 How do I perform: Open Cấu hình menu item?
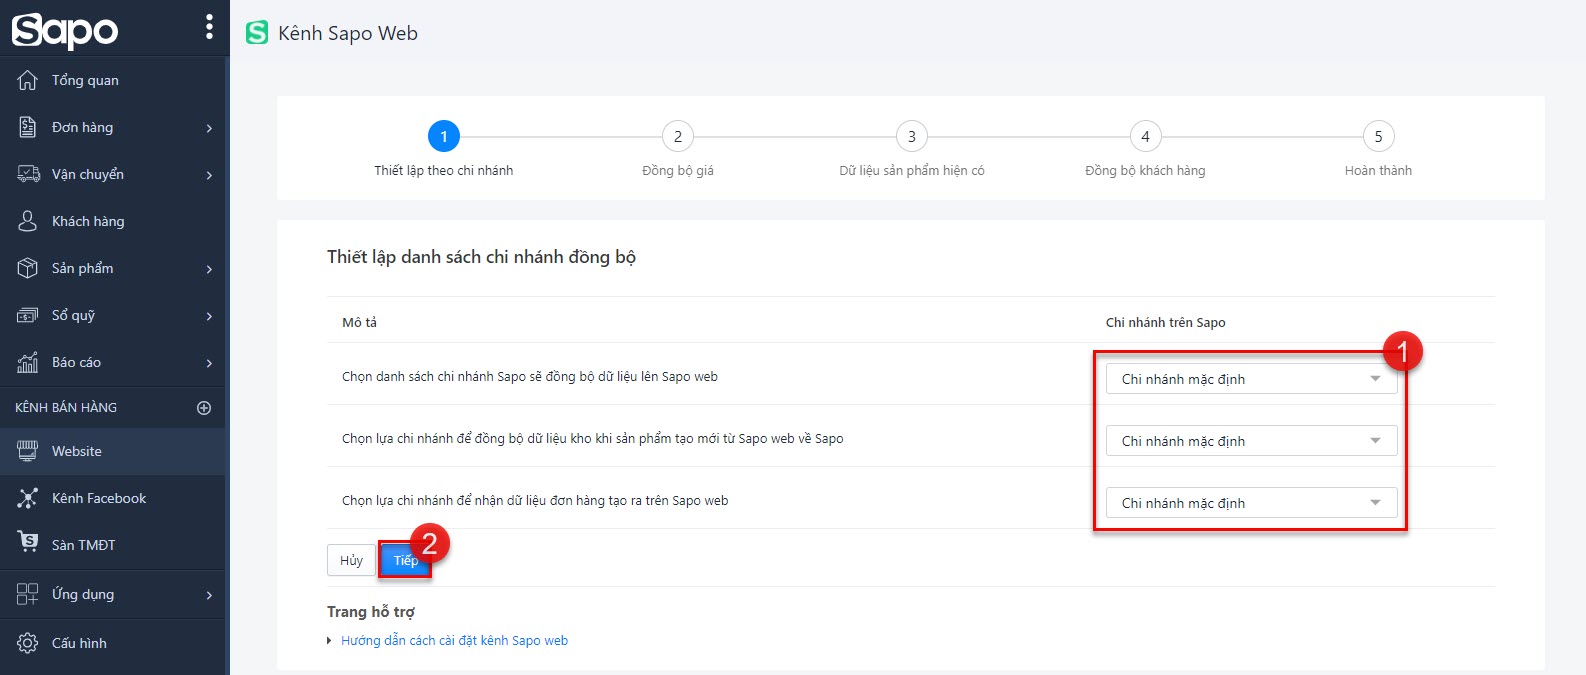point(113,643)
